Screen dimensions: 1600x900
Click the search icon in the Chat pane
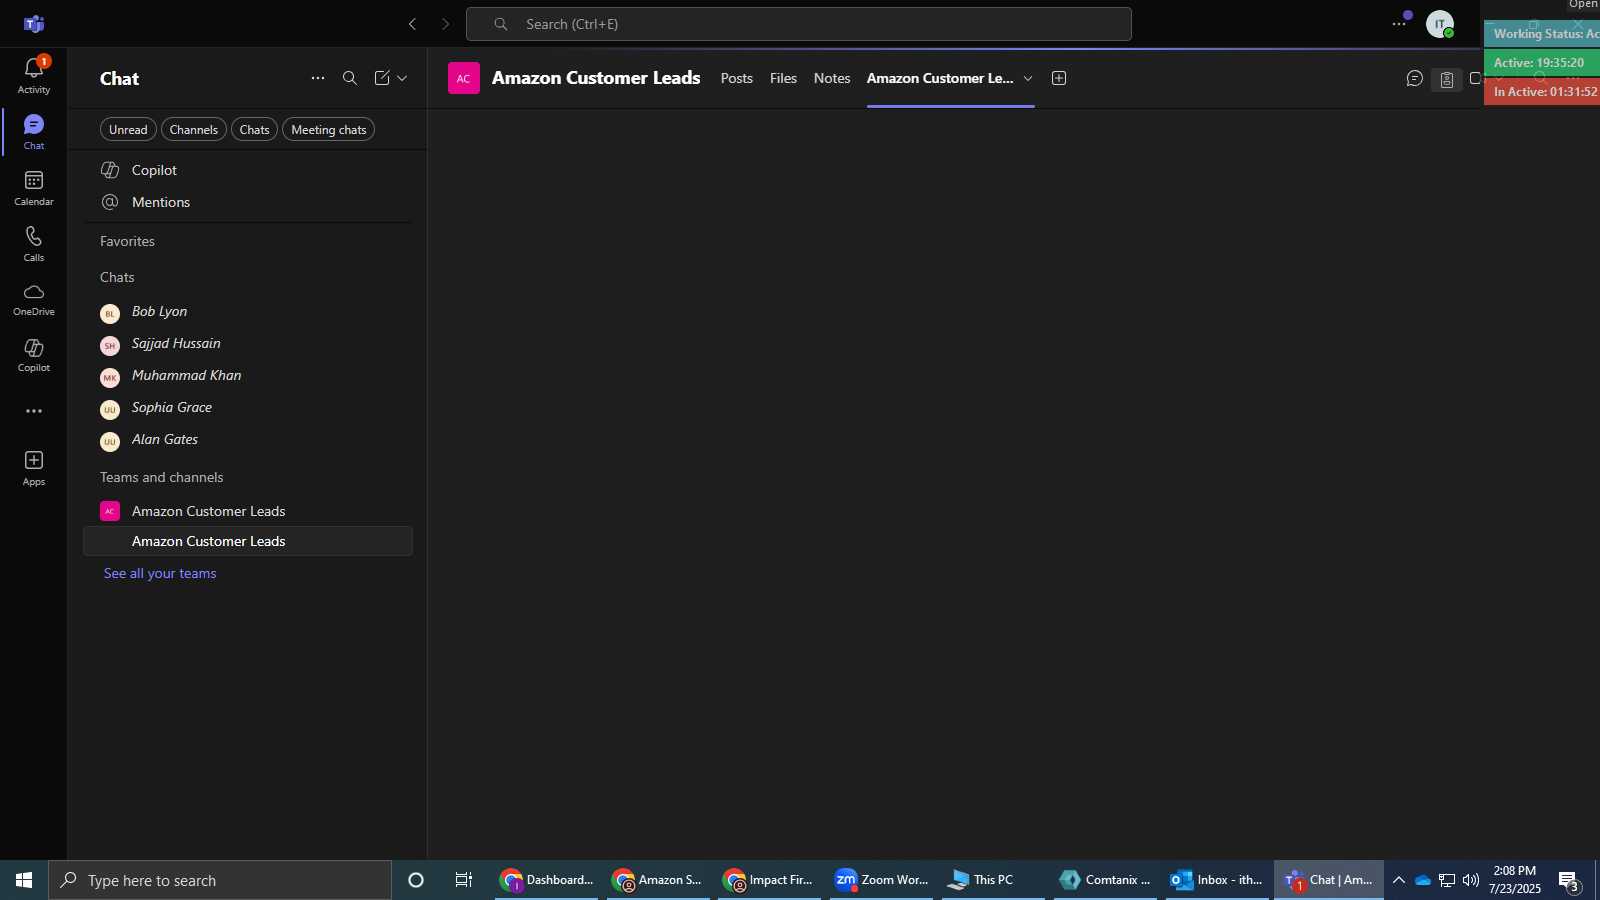point(350,78)
